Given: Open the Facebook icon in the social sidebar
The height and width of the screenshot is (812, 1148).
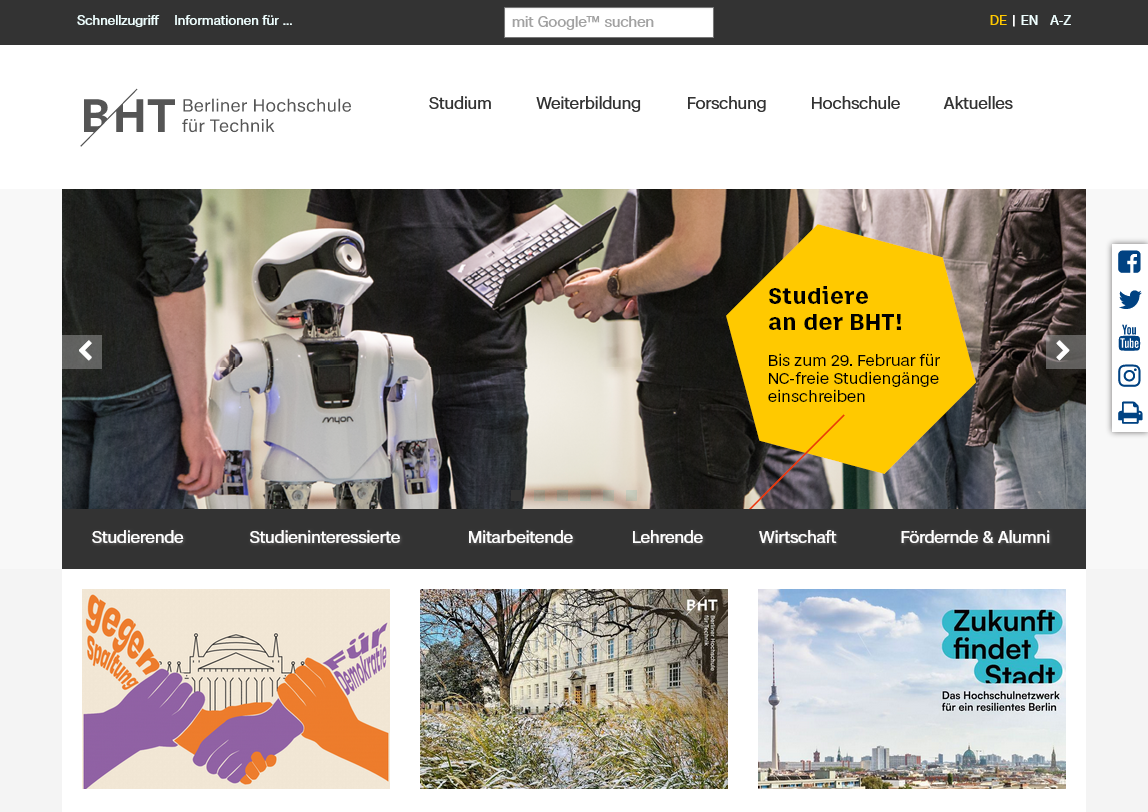Looking at the screenshot, I should 1129,261.
